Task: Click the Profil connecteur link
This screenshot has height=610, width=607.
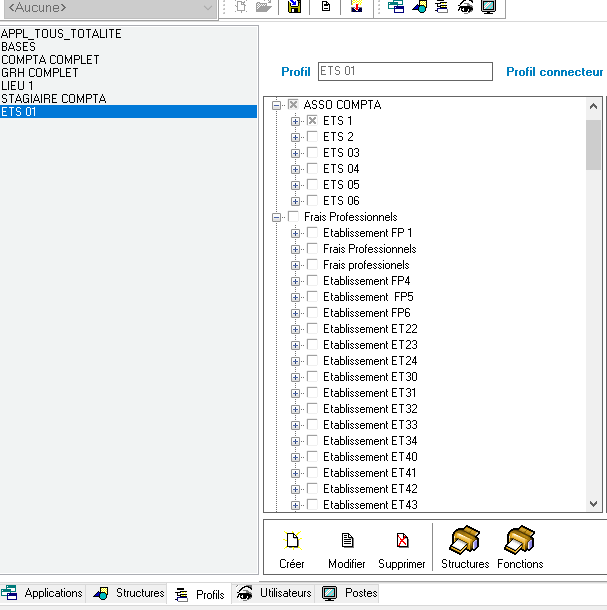Action: [x=554, y=72]
